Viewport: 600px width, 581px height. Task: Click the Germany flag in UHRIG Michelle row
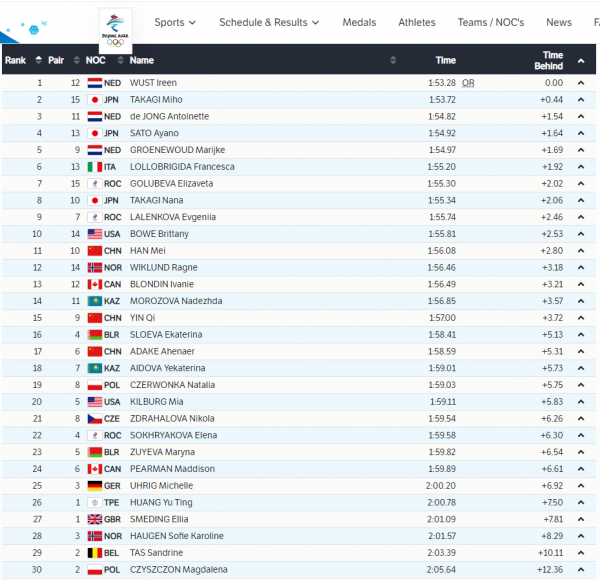point(95,486)
